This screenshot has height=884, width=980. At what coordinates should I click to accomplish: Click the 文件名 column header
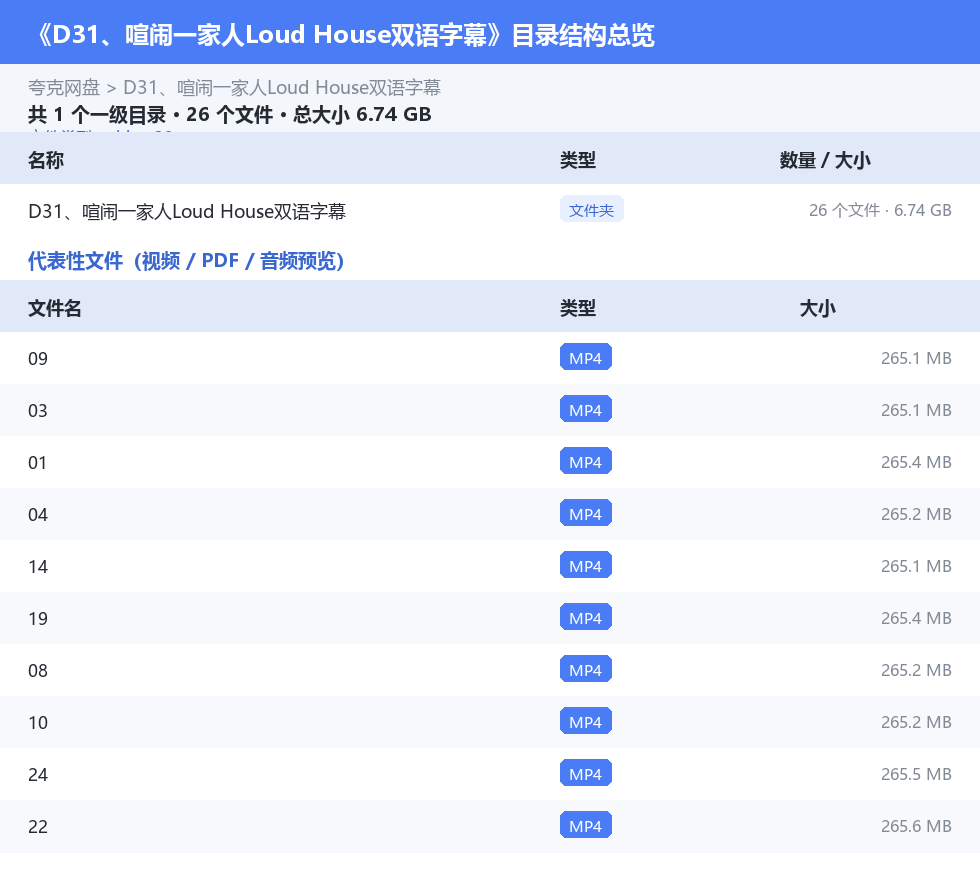[x=54, y=308]
